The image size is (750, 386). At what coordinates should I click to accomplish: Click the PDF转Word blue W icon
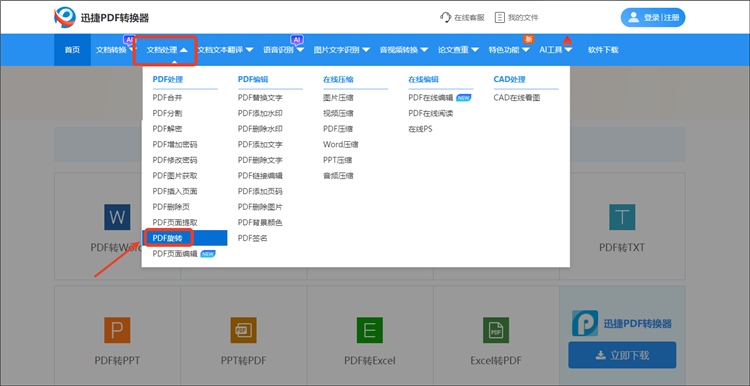tap(117, 217)
